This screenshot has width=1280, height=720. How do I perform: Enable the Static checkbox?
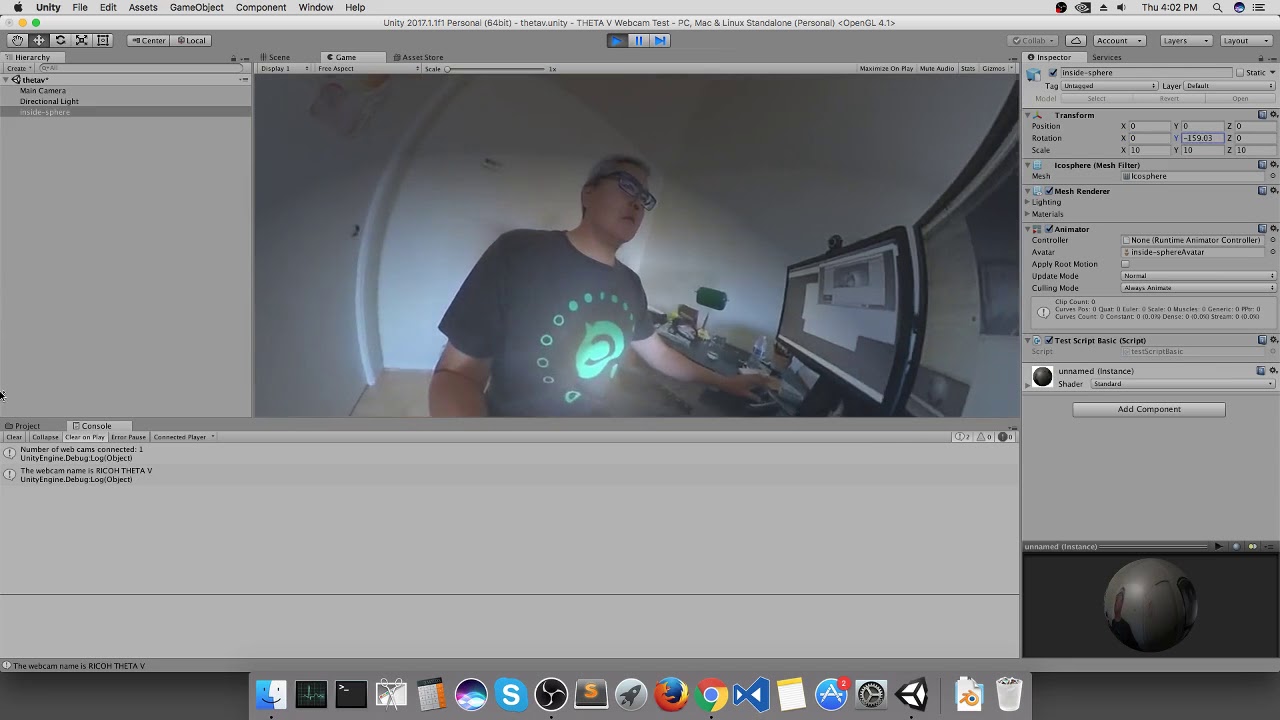pos(1240,73)
